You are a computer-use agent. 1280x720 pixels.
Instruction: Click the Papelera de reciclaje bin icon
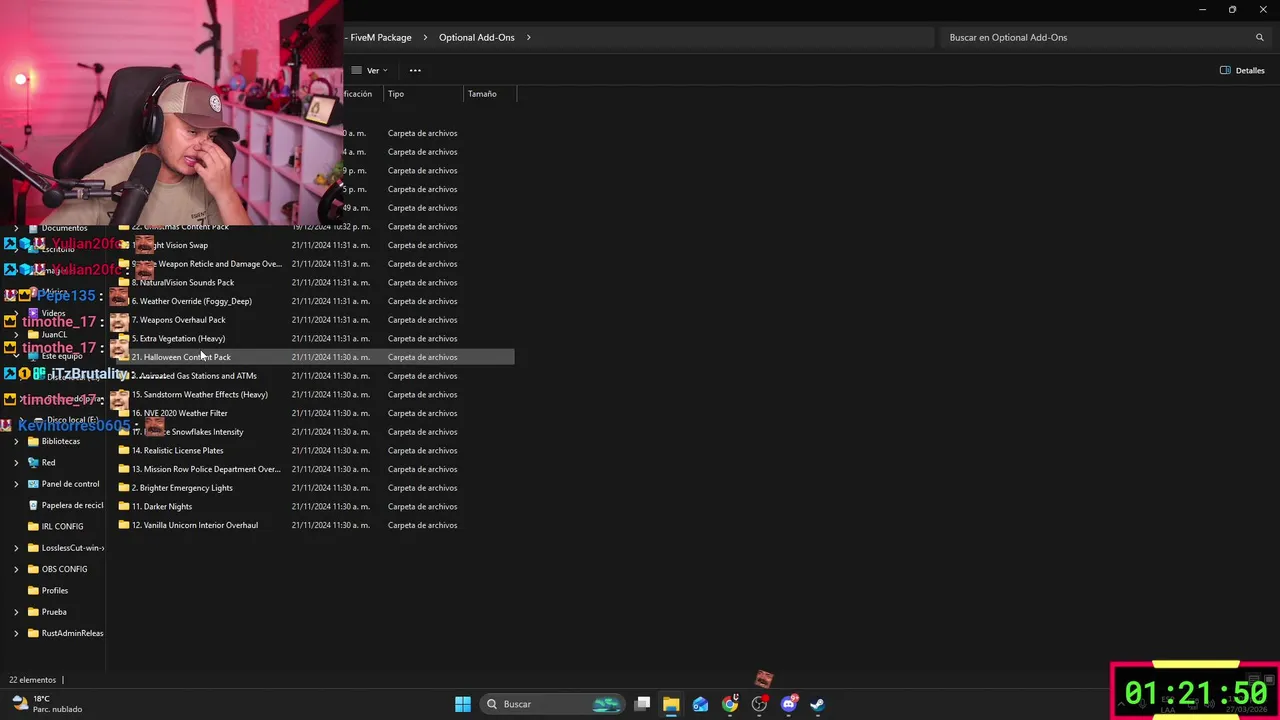(33, 505)
